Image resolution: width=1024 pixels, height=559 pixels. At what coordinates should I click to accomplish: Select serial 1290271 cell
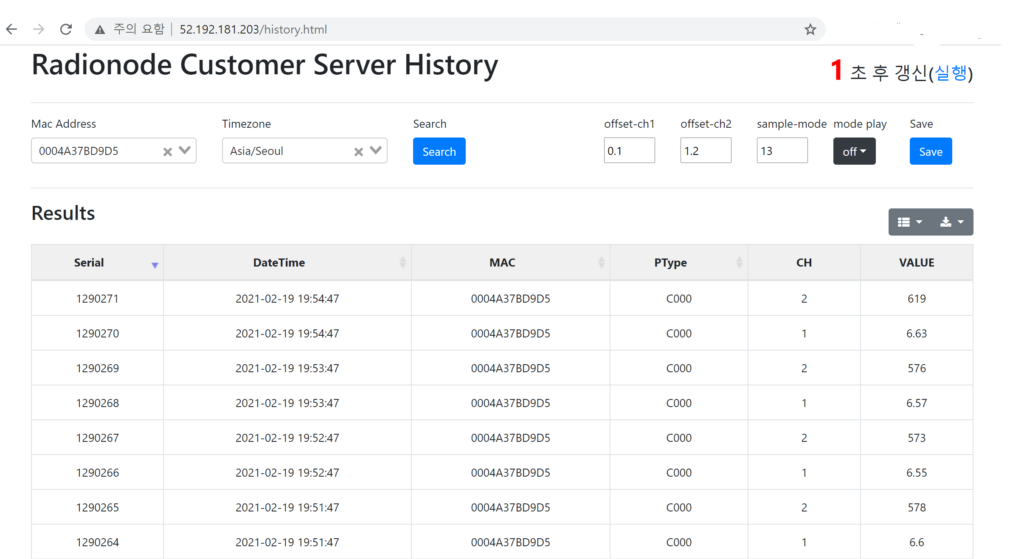97,298
